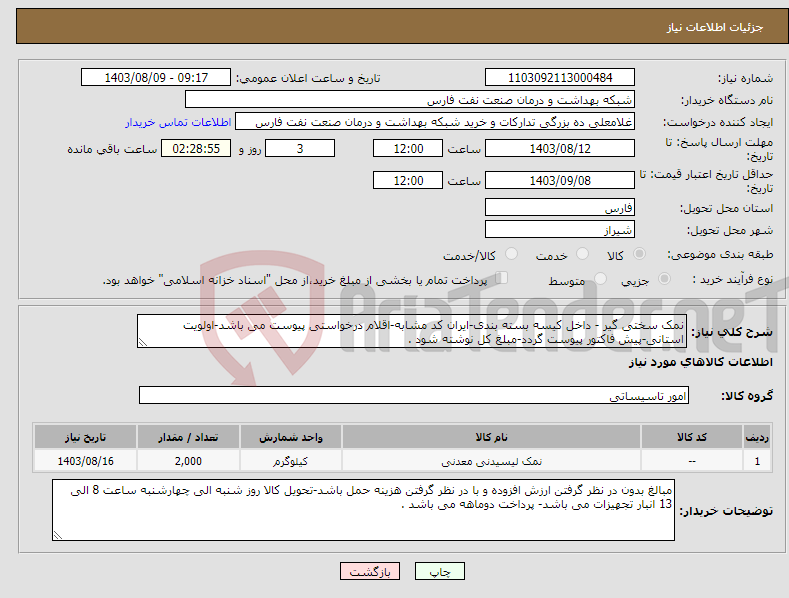Click the بازگشت (back) button
This screenshot has width=789, height=598.
(370, 571)
